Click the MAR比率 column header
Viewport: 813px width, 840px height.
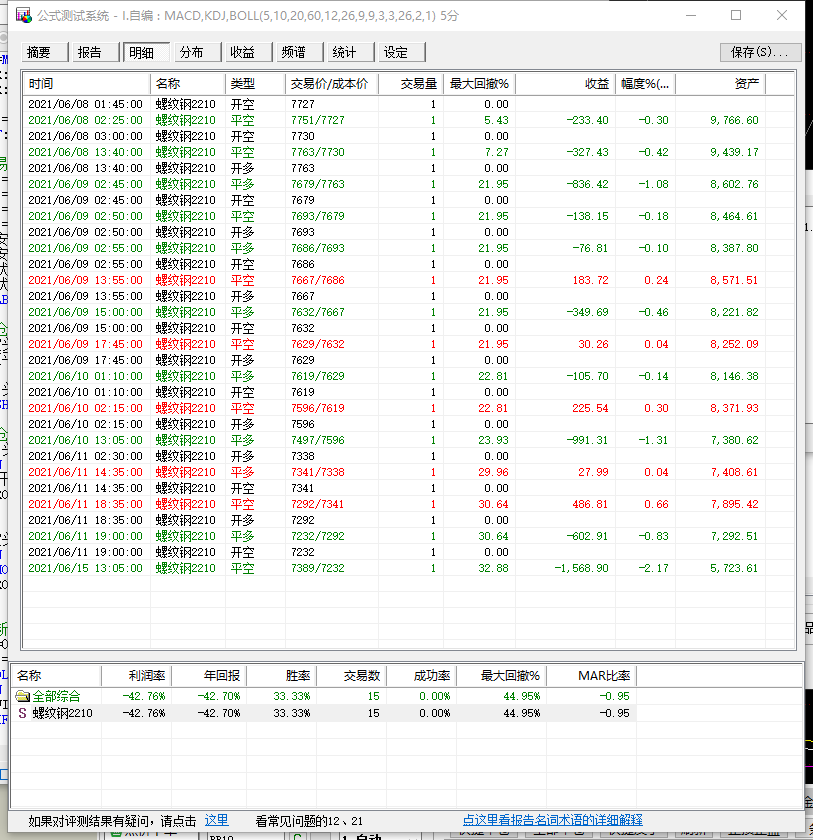[x=591, y=676]
